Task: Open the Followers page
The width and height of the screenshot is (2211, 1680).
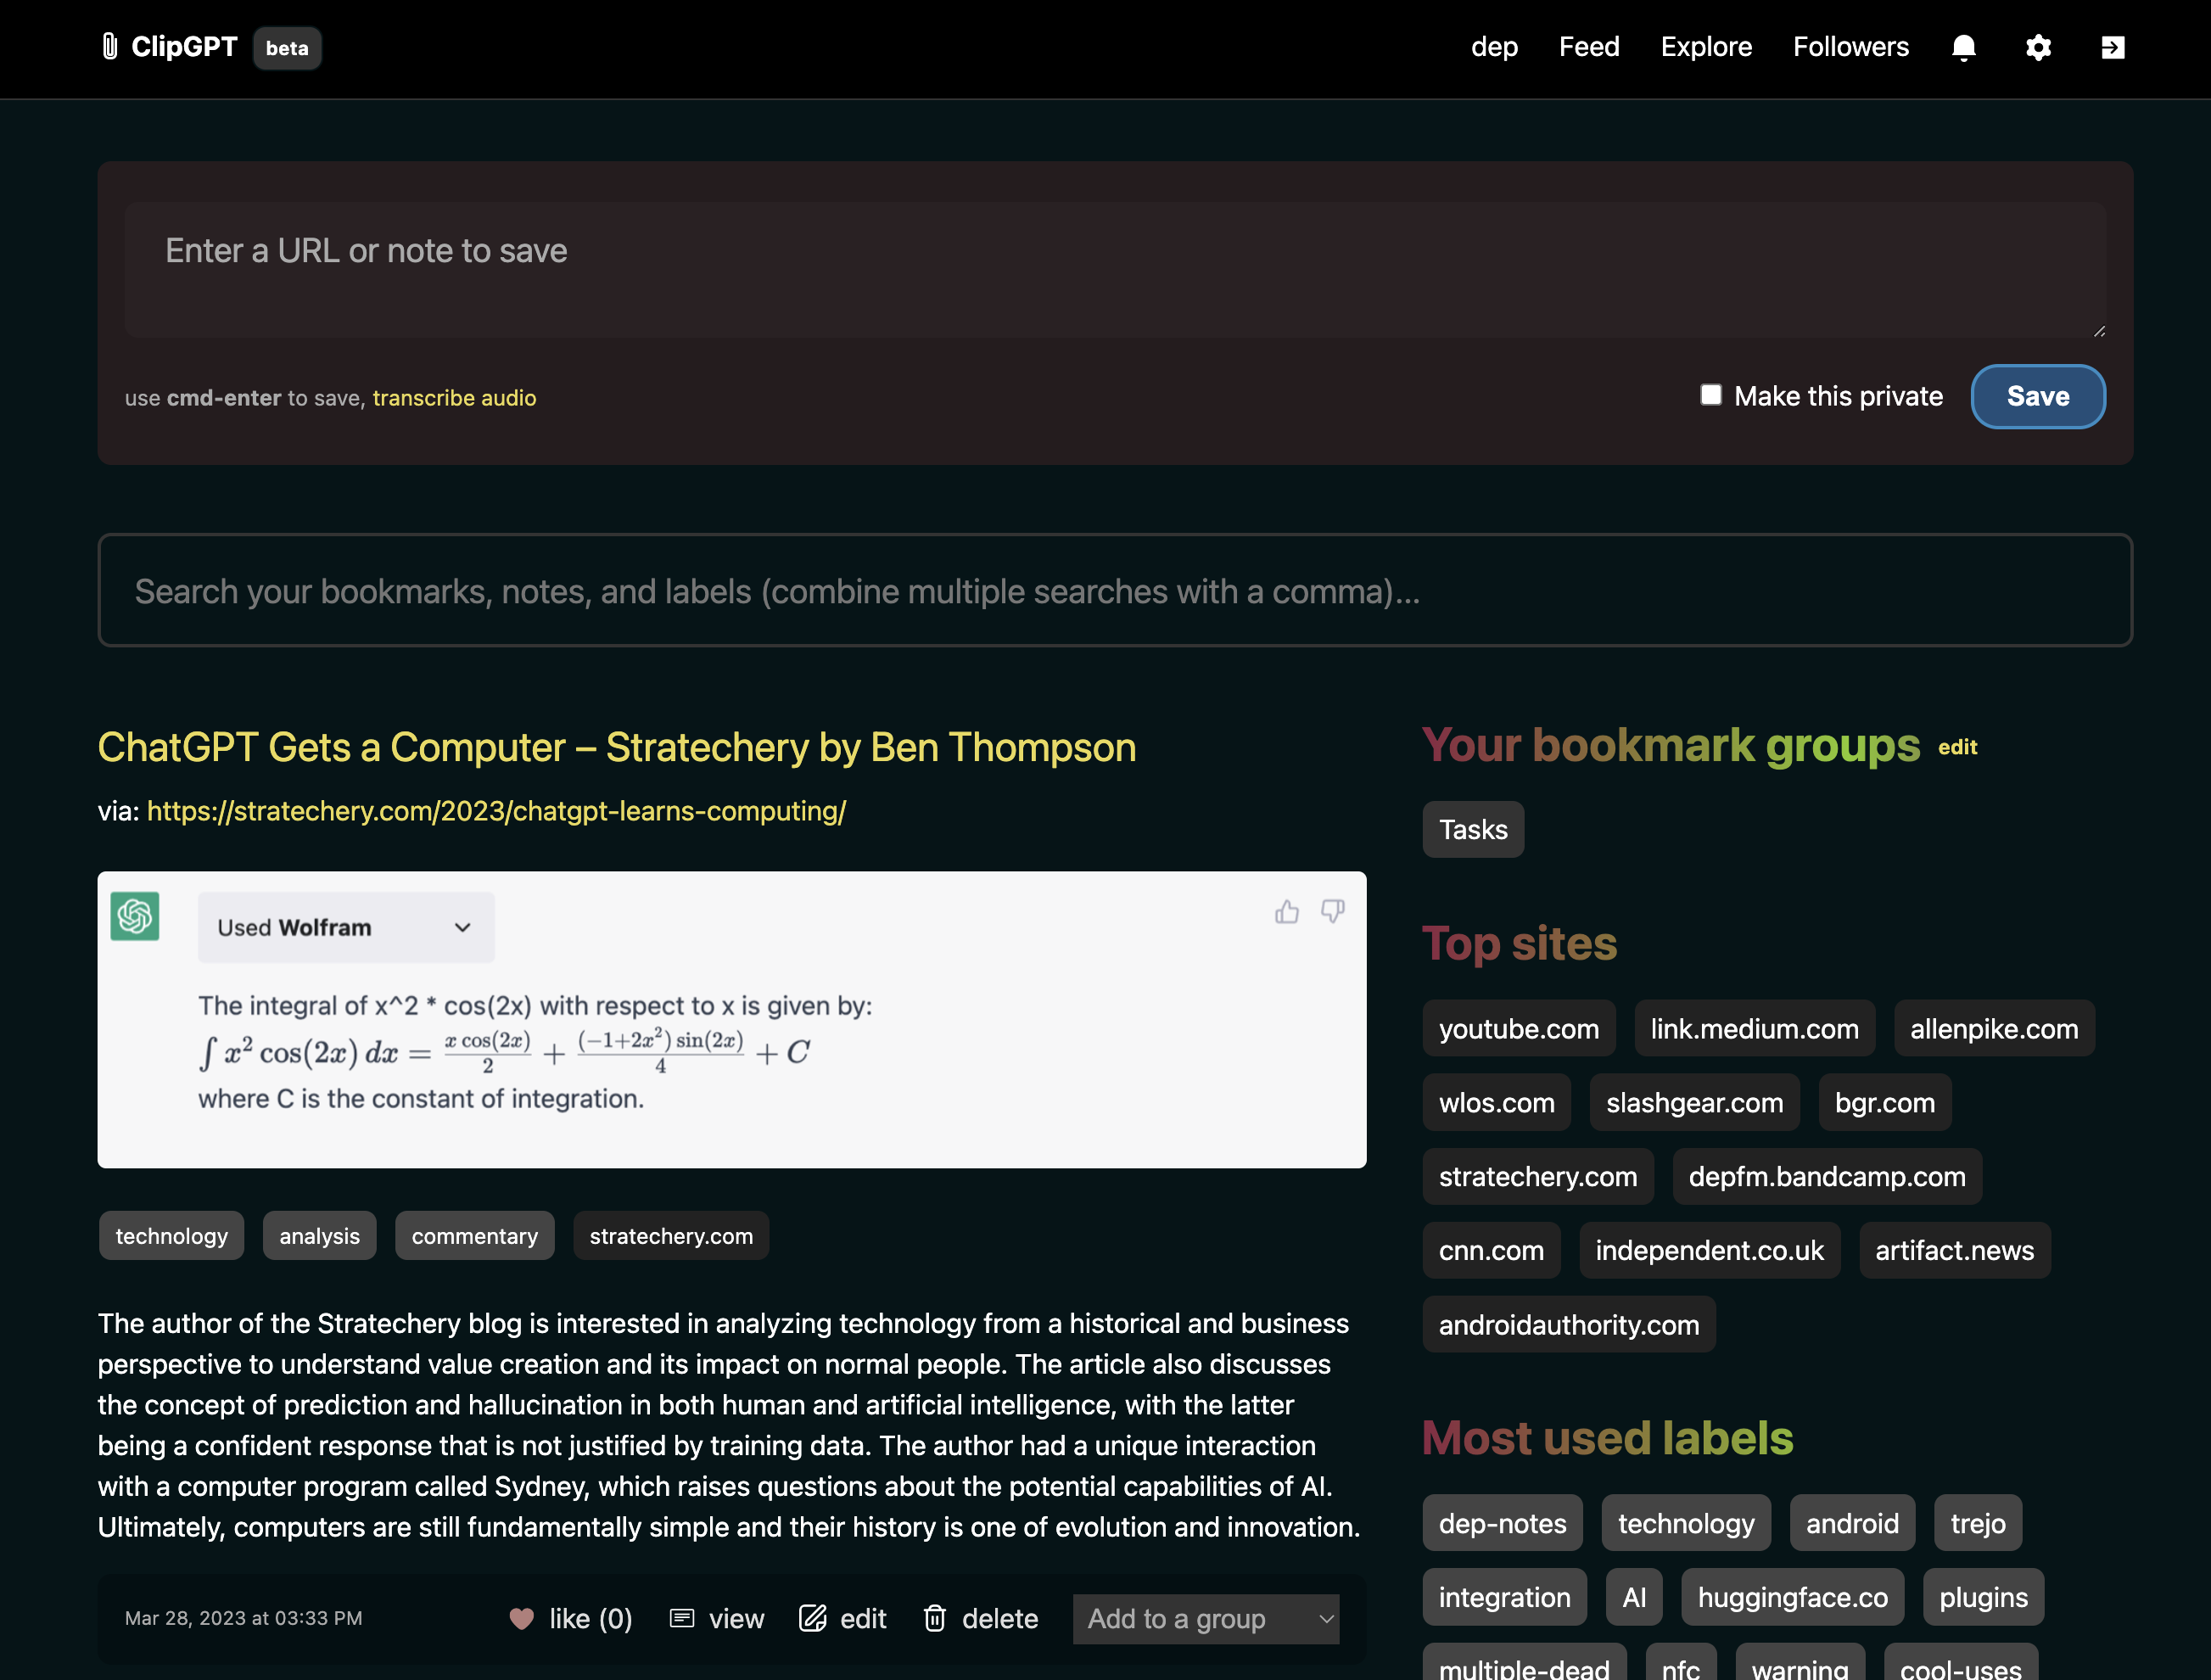Action: [x=1851, y=47]
